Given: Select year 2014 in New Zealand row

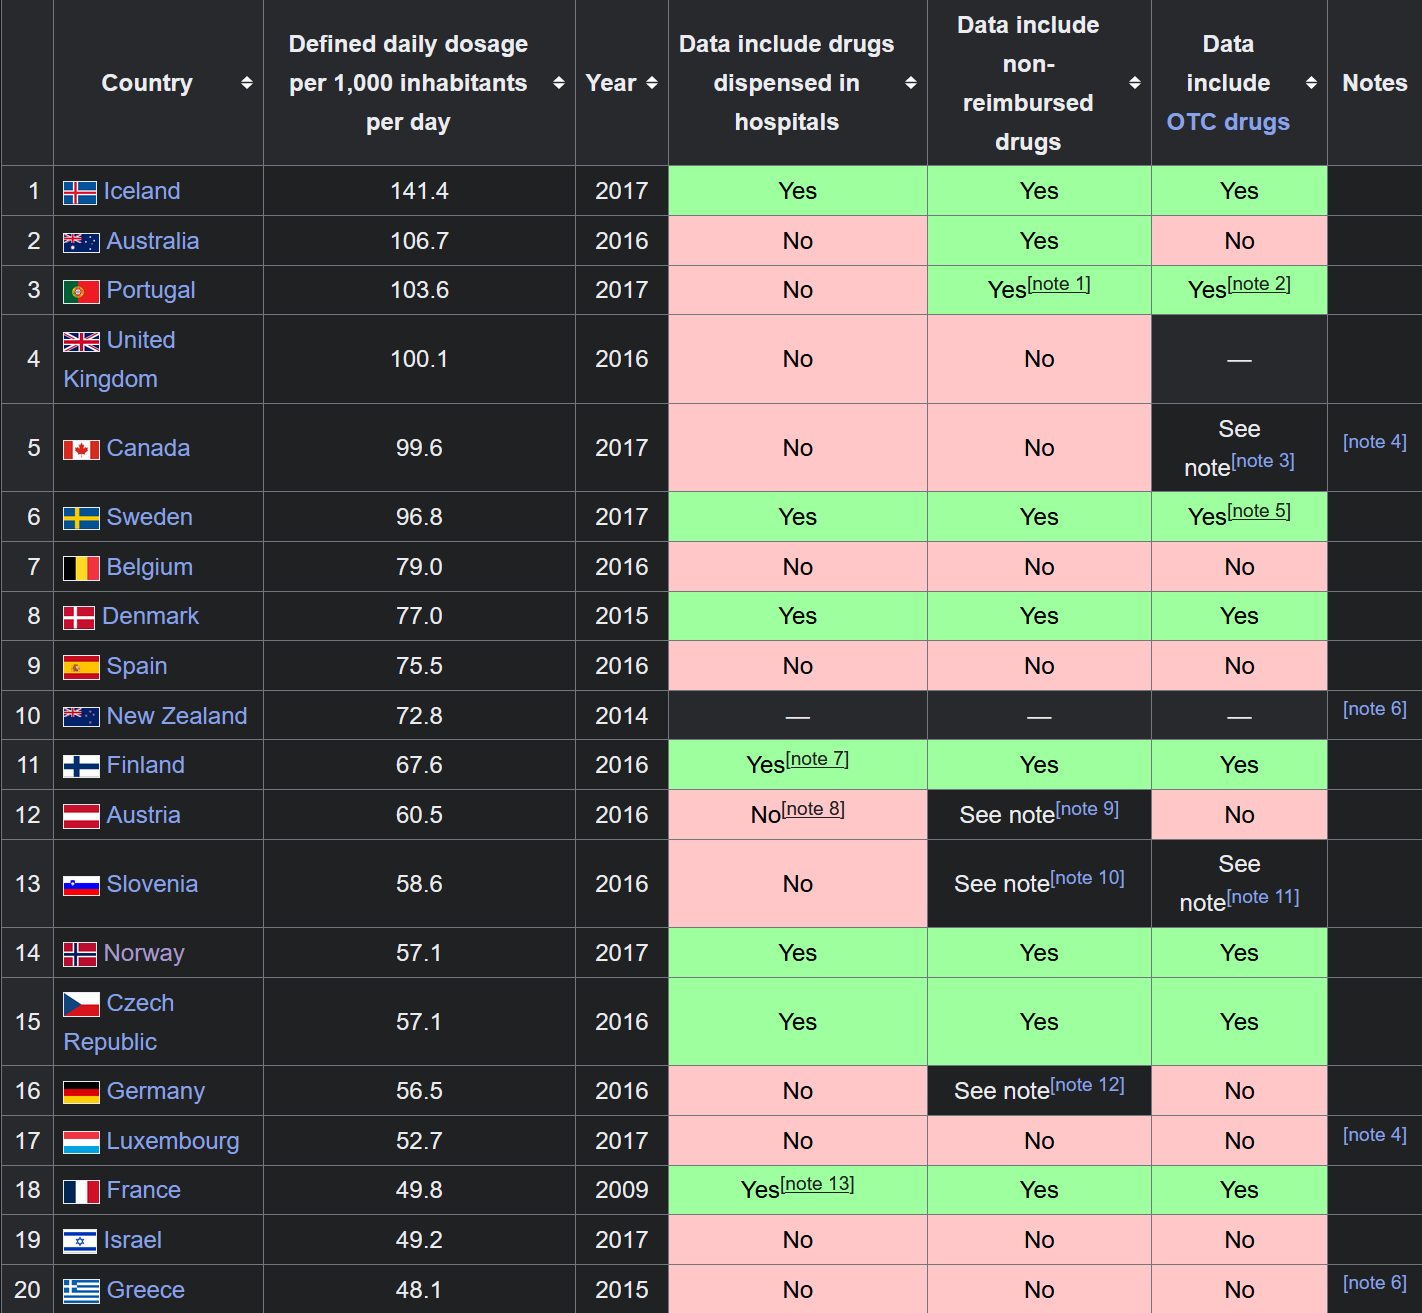Looking at the screenshot, I should [622, 716].
